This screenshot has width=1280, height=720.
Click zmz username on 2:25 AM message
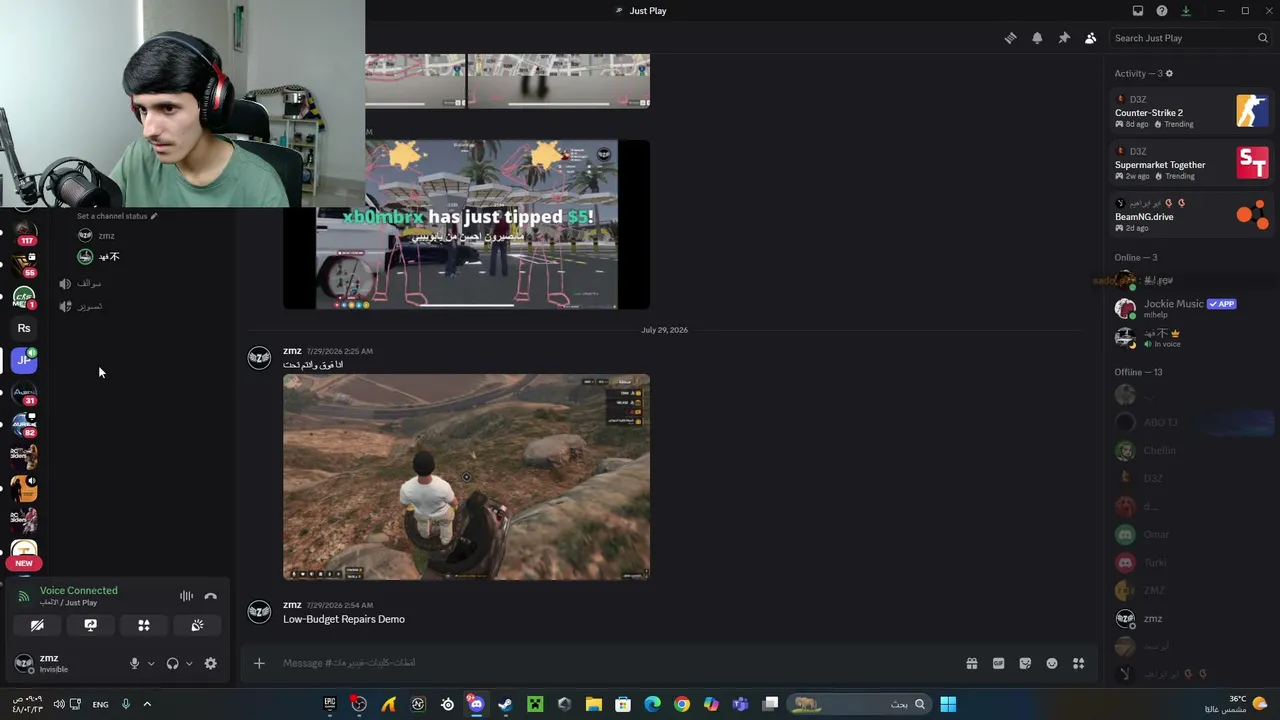(292, 351)
